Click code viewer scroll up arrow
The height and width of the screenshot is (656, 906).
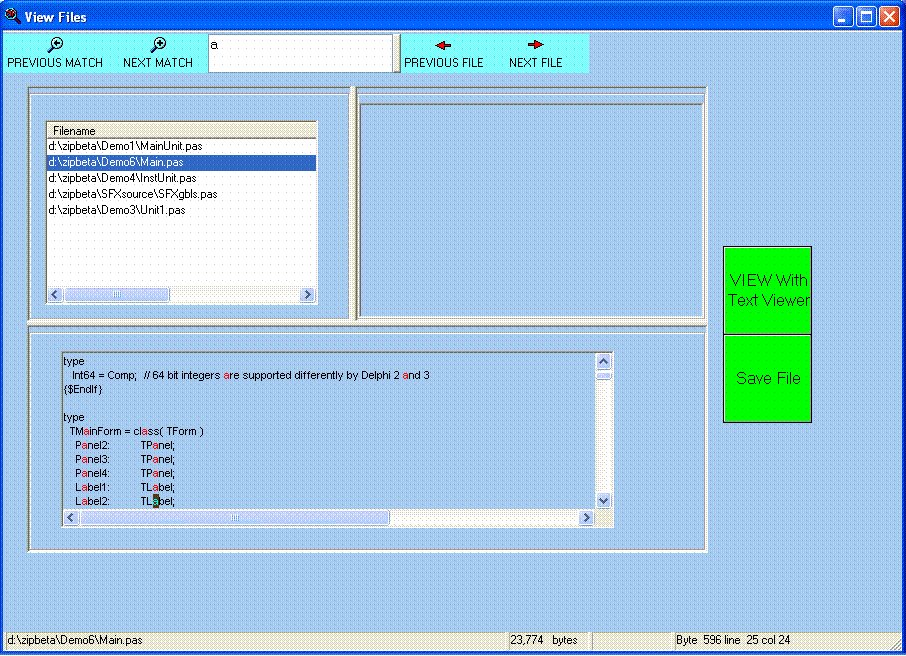[x=603, y=362]
